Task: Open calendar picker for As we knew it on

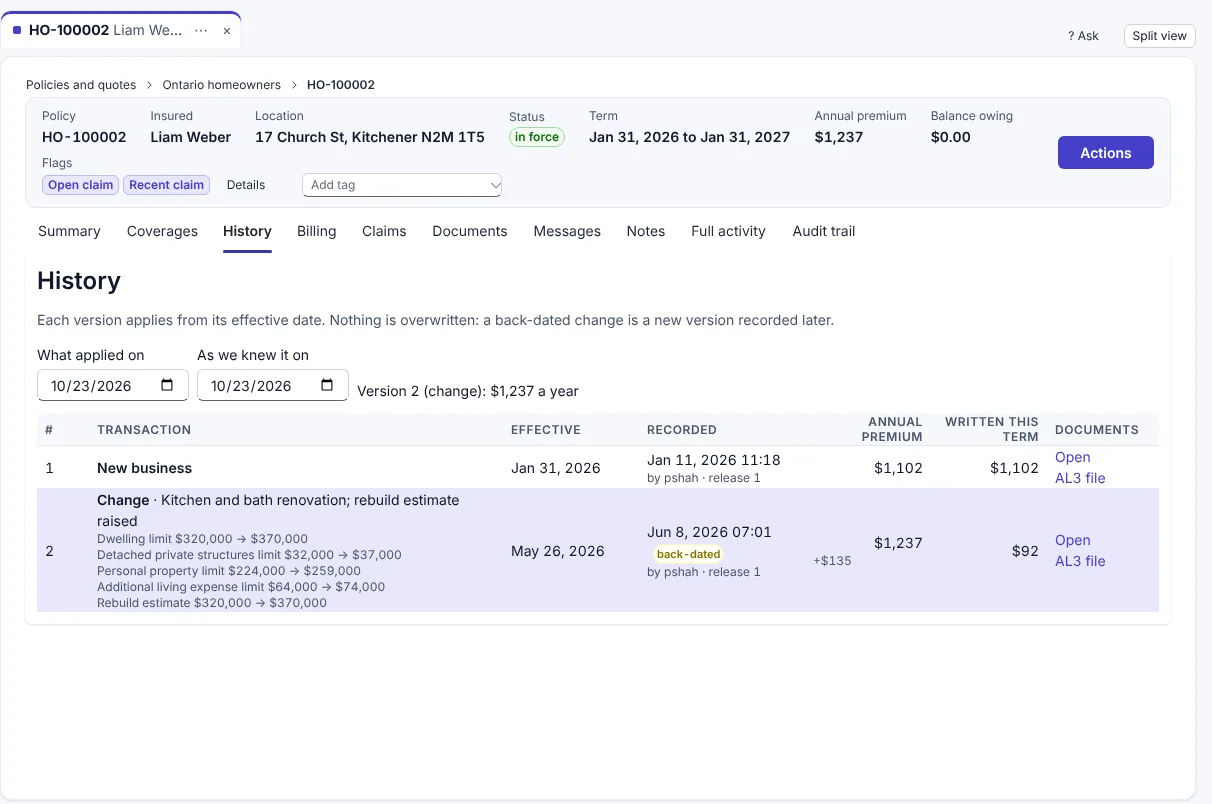Action: [327, 385]
